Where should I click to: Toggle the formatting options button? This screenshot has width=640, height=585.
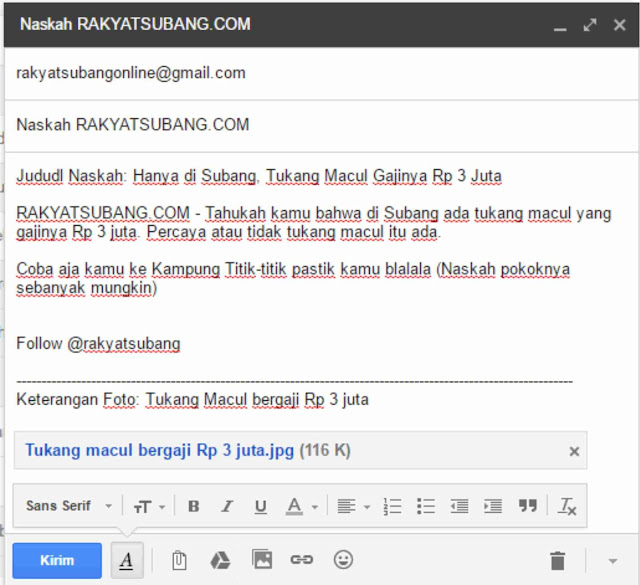[127, 560]
